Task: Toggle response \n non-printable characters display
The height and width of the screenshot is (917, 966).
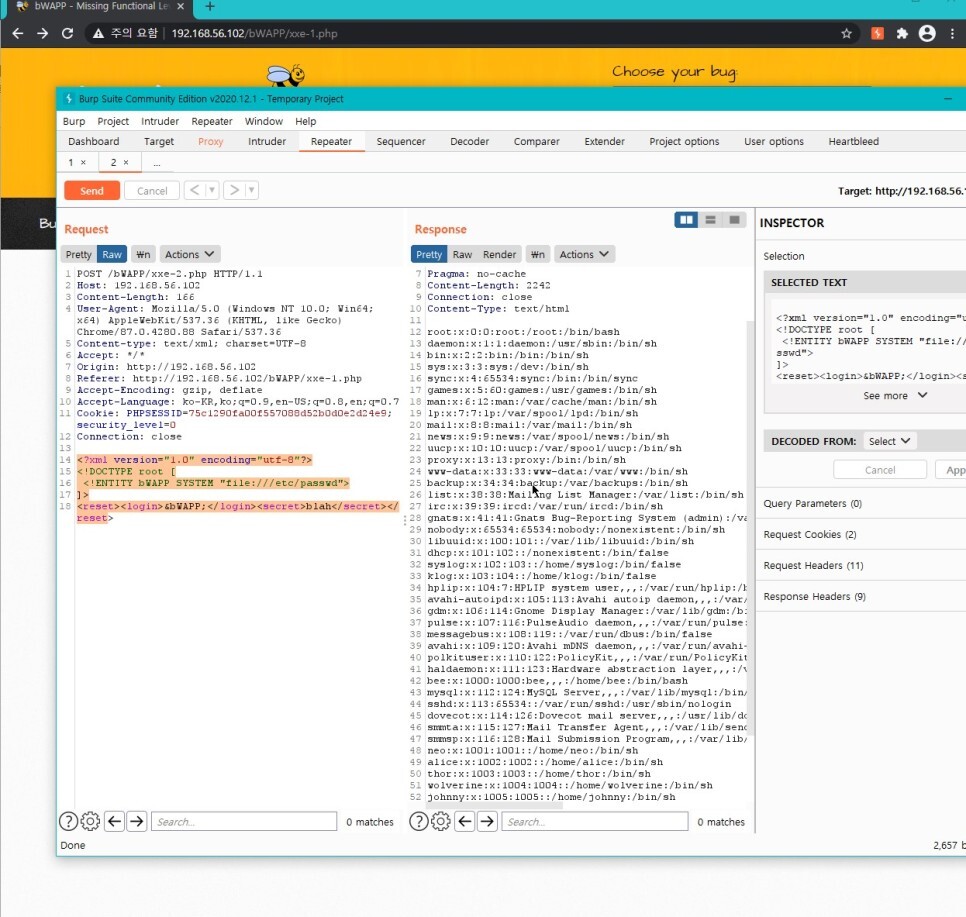Action: coord(538,255)
